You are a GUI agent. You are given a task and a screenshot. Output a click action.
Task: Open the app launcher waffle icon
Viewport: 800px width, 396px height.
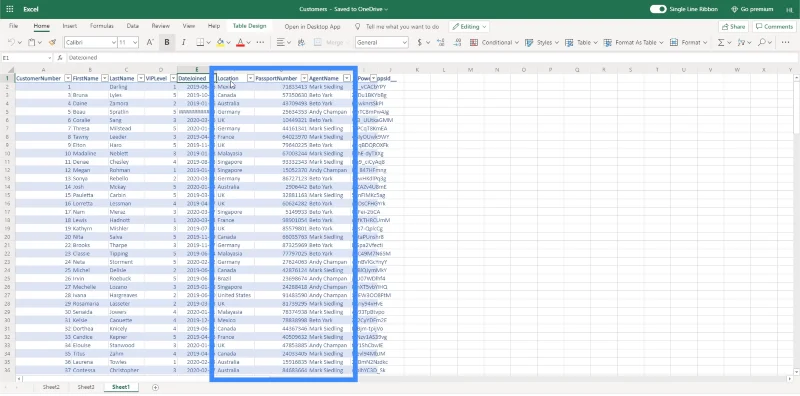click(x=10, y=9)
